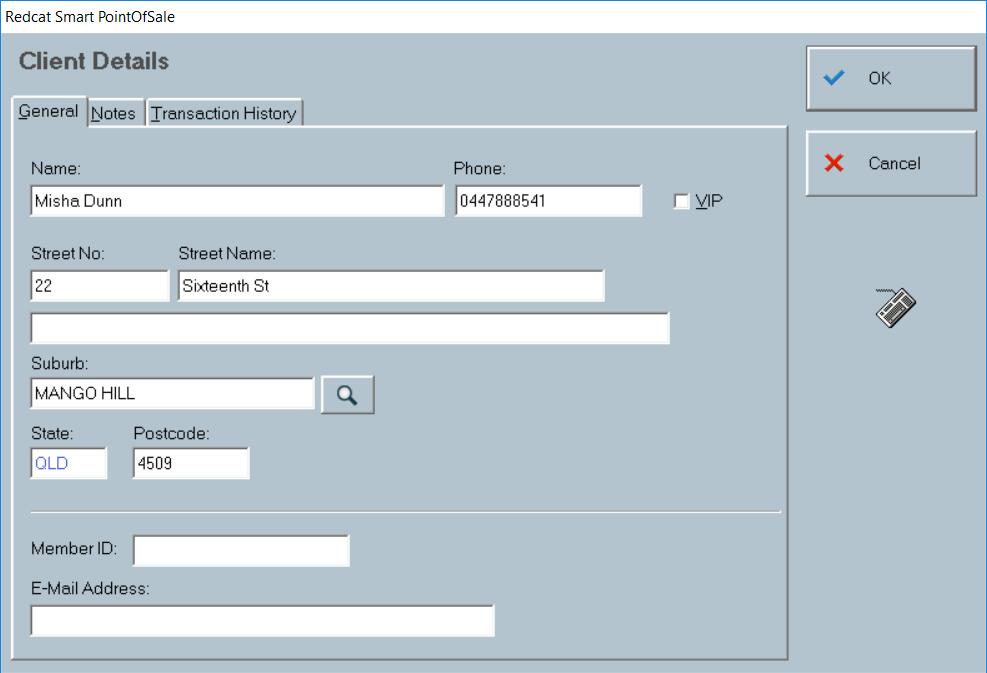Click the blue checkmark OK icon

(x=832, y=78)
